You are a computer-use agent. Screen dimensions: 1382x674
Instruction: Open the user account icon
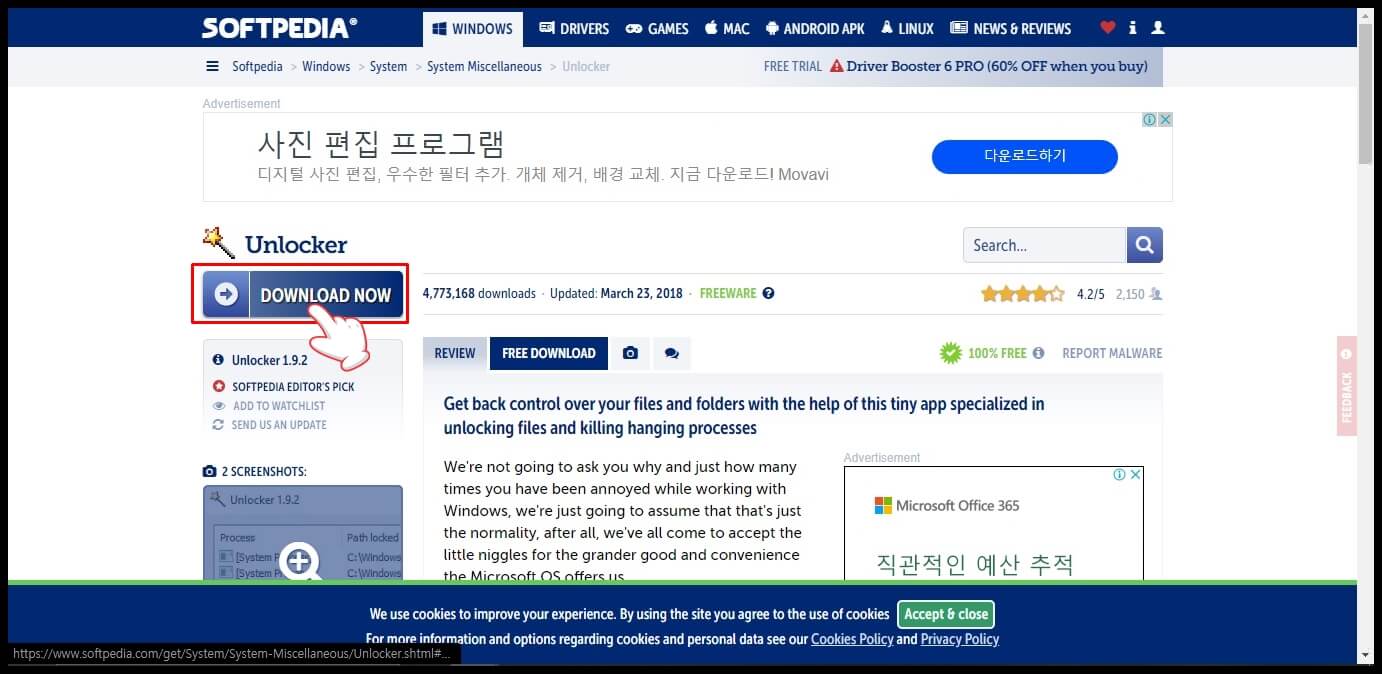click(1158, 28)
